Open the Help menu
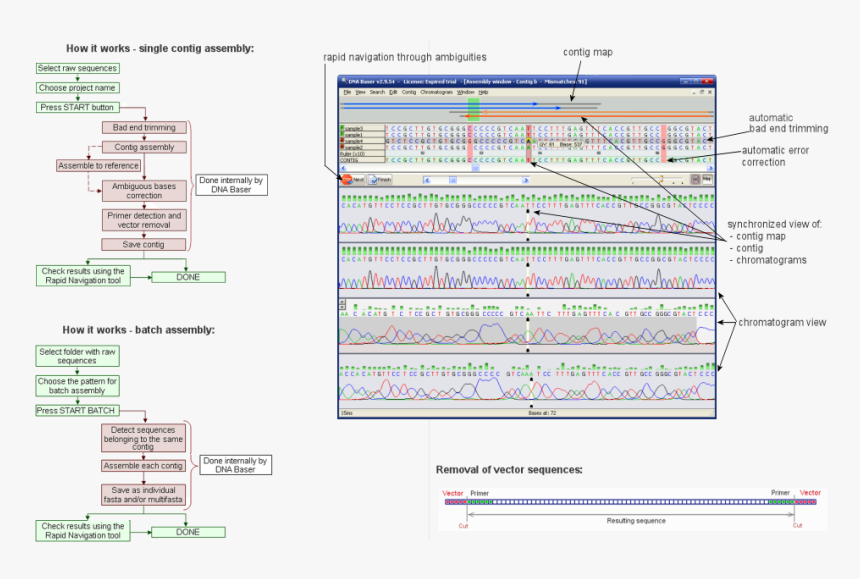860x579 pixels. click(483, 92)
